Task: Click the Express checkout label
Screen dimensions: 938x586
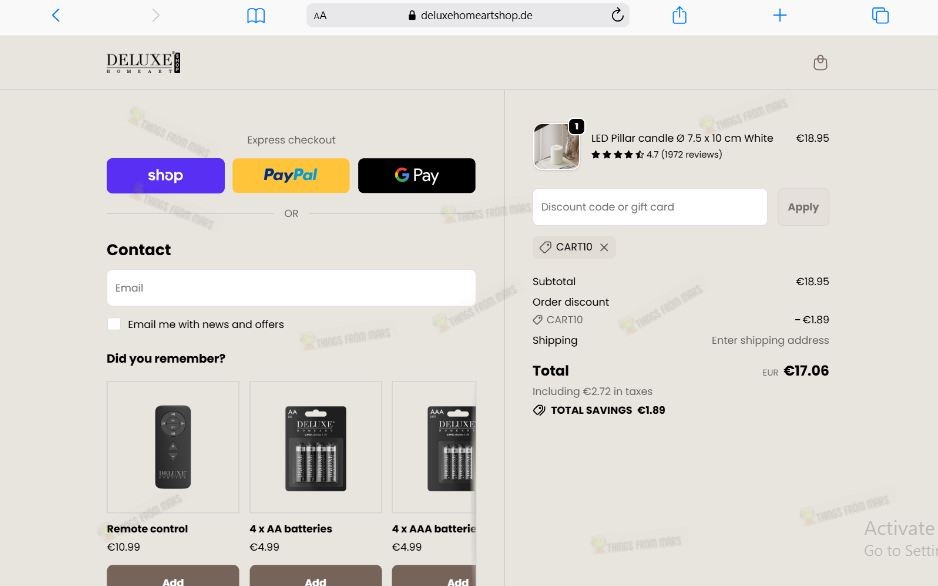Action: (x=291, y=140)
